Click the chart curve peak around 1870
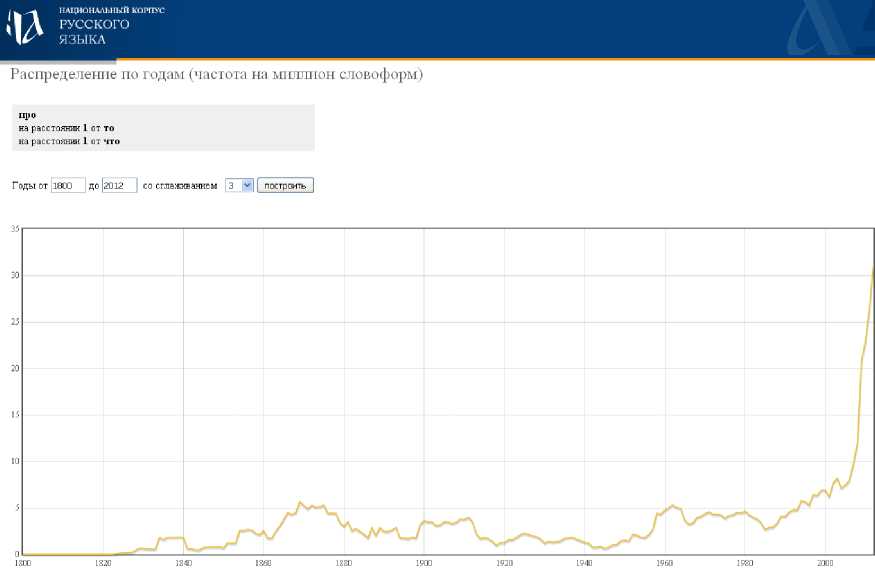The image size is (875, 582). coord(300,503)
